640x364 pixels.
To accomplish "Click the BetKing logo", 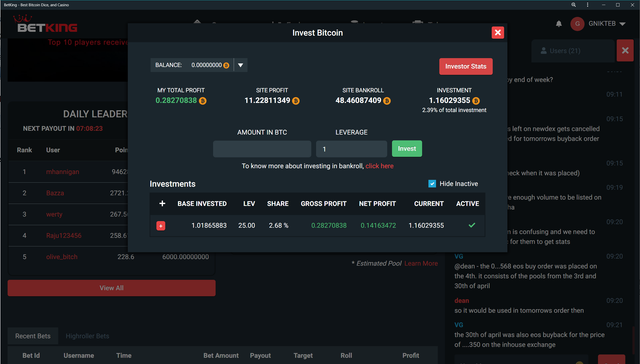I will [x=45, y=24].
